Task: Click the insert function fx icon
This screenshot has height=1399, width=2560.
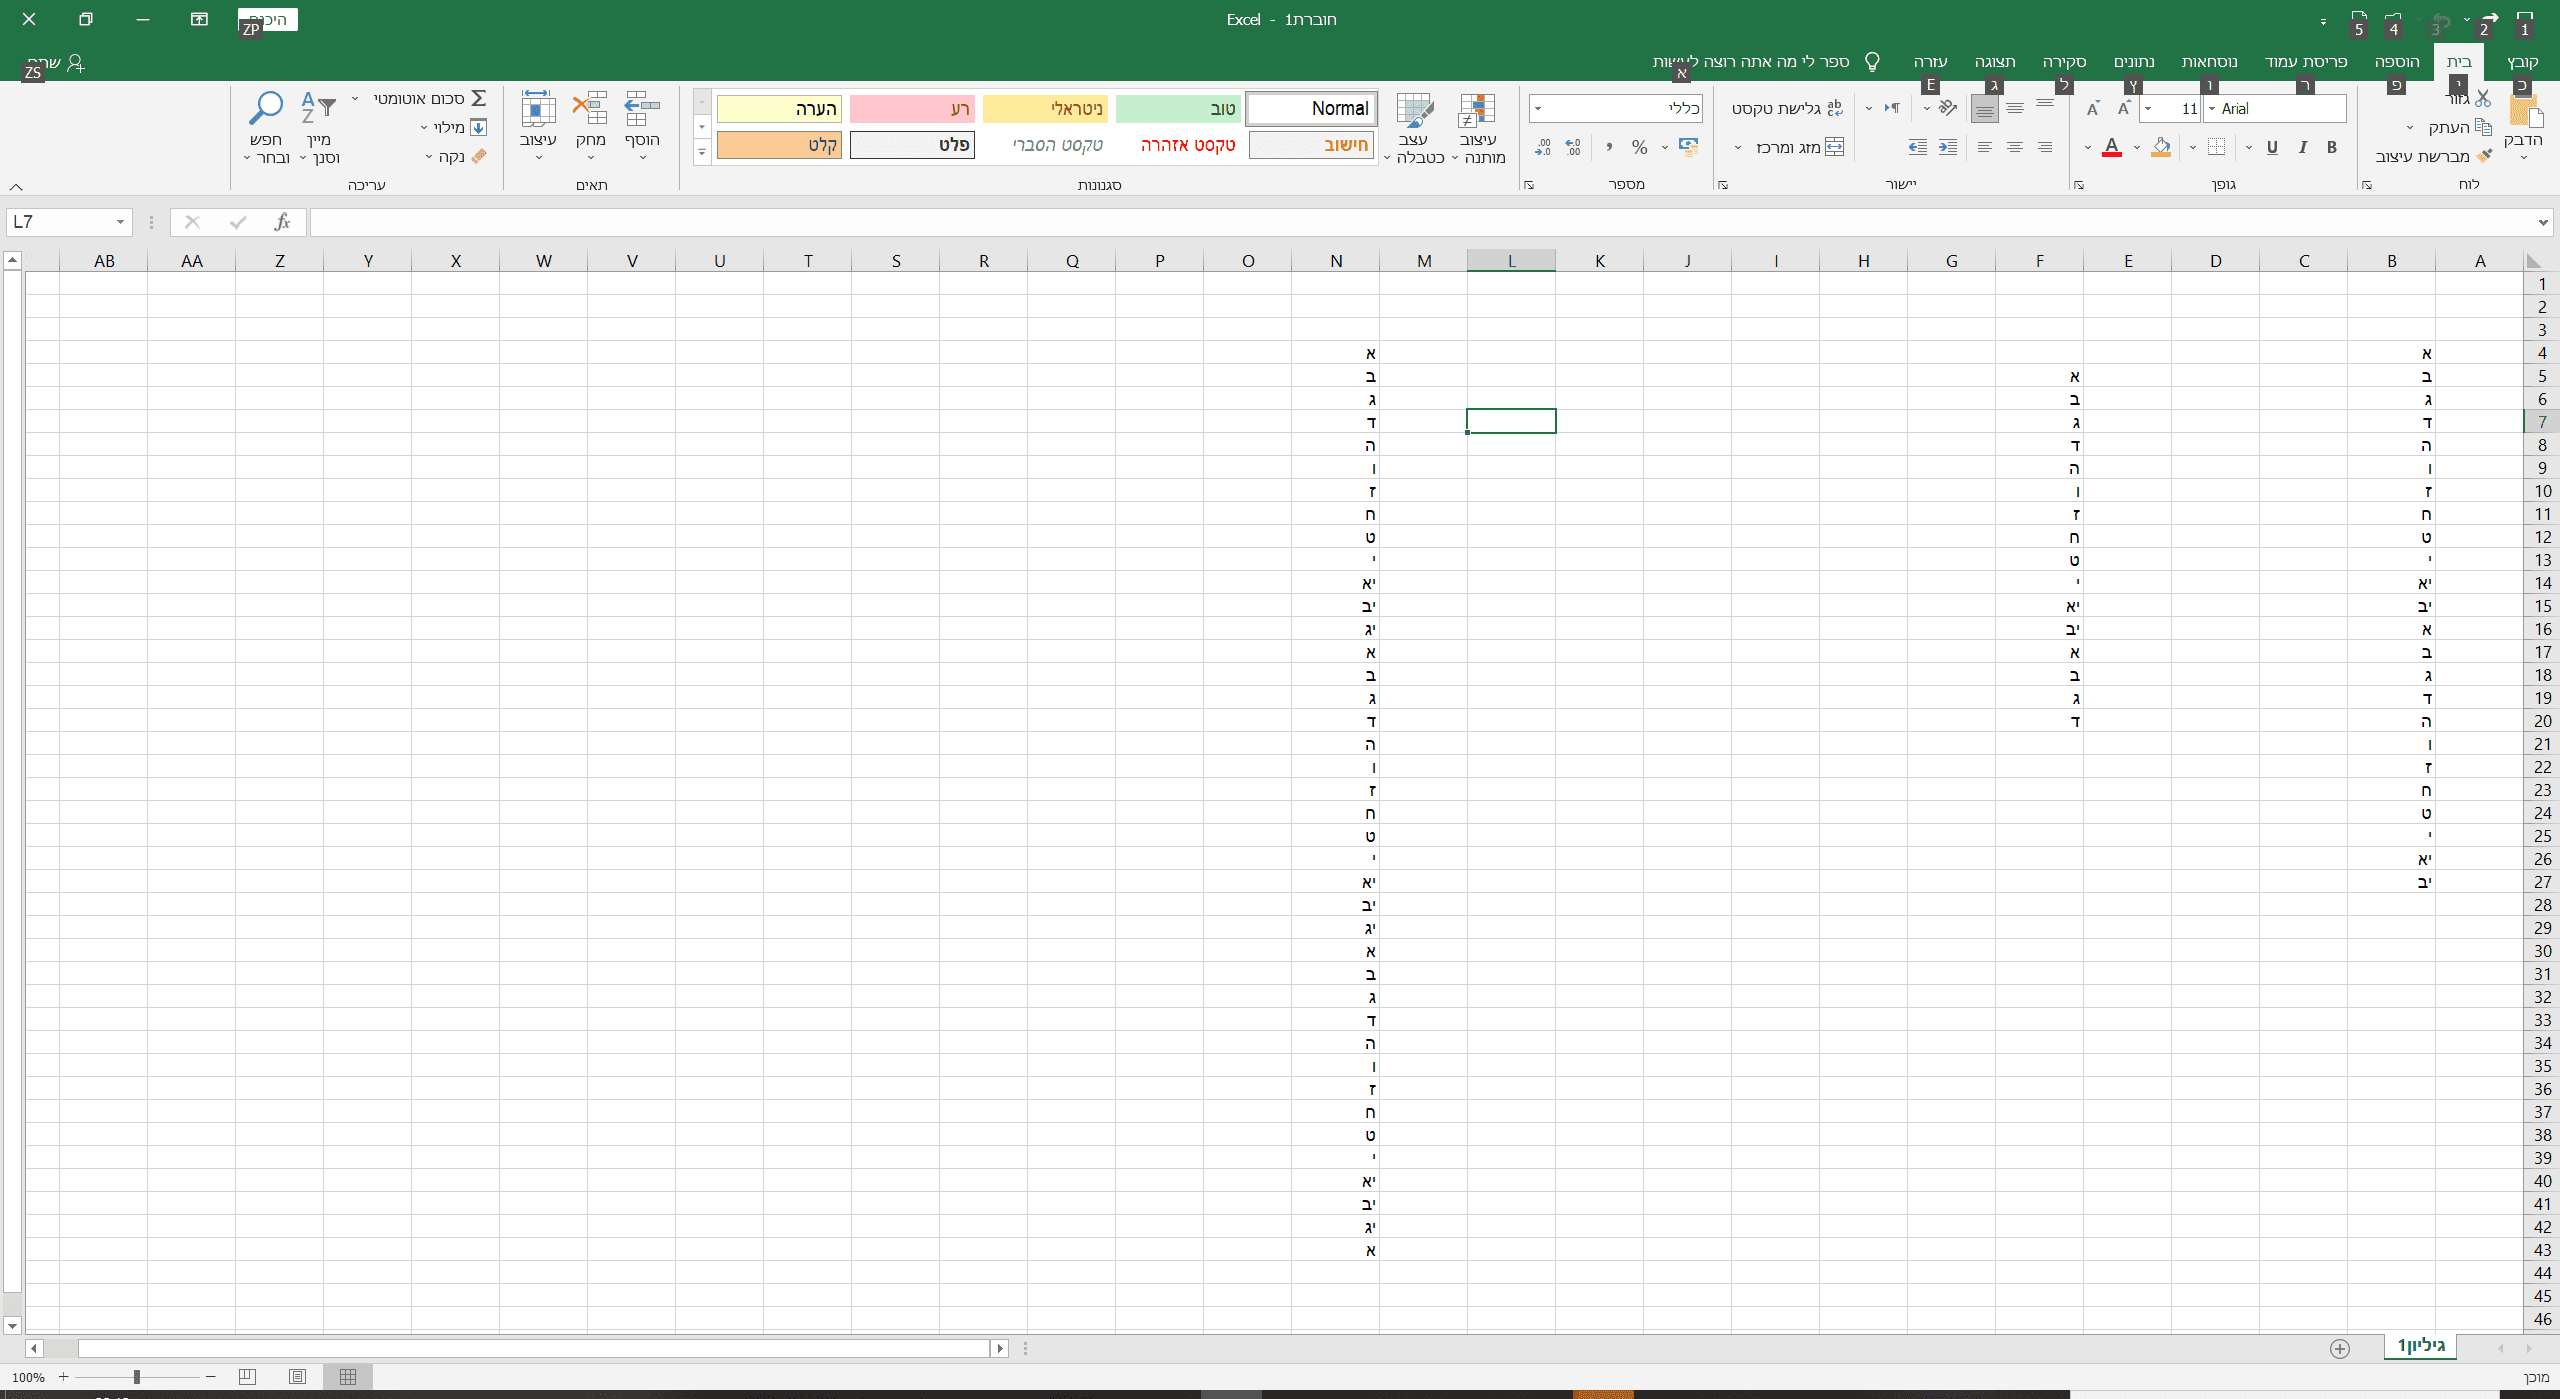Action: point(282,222)
